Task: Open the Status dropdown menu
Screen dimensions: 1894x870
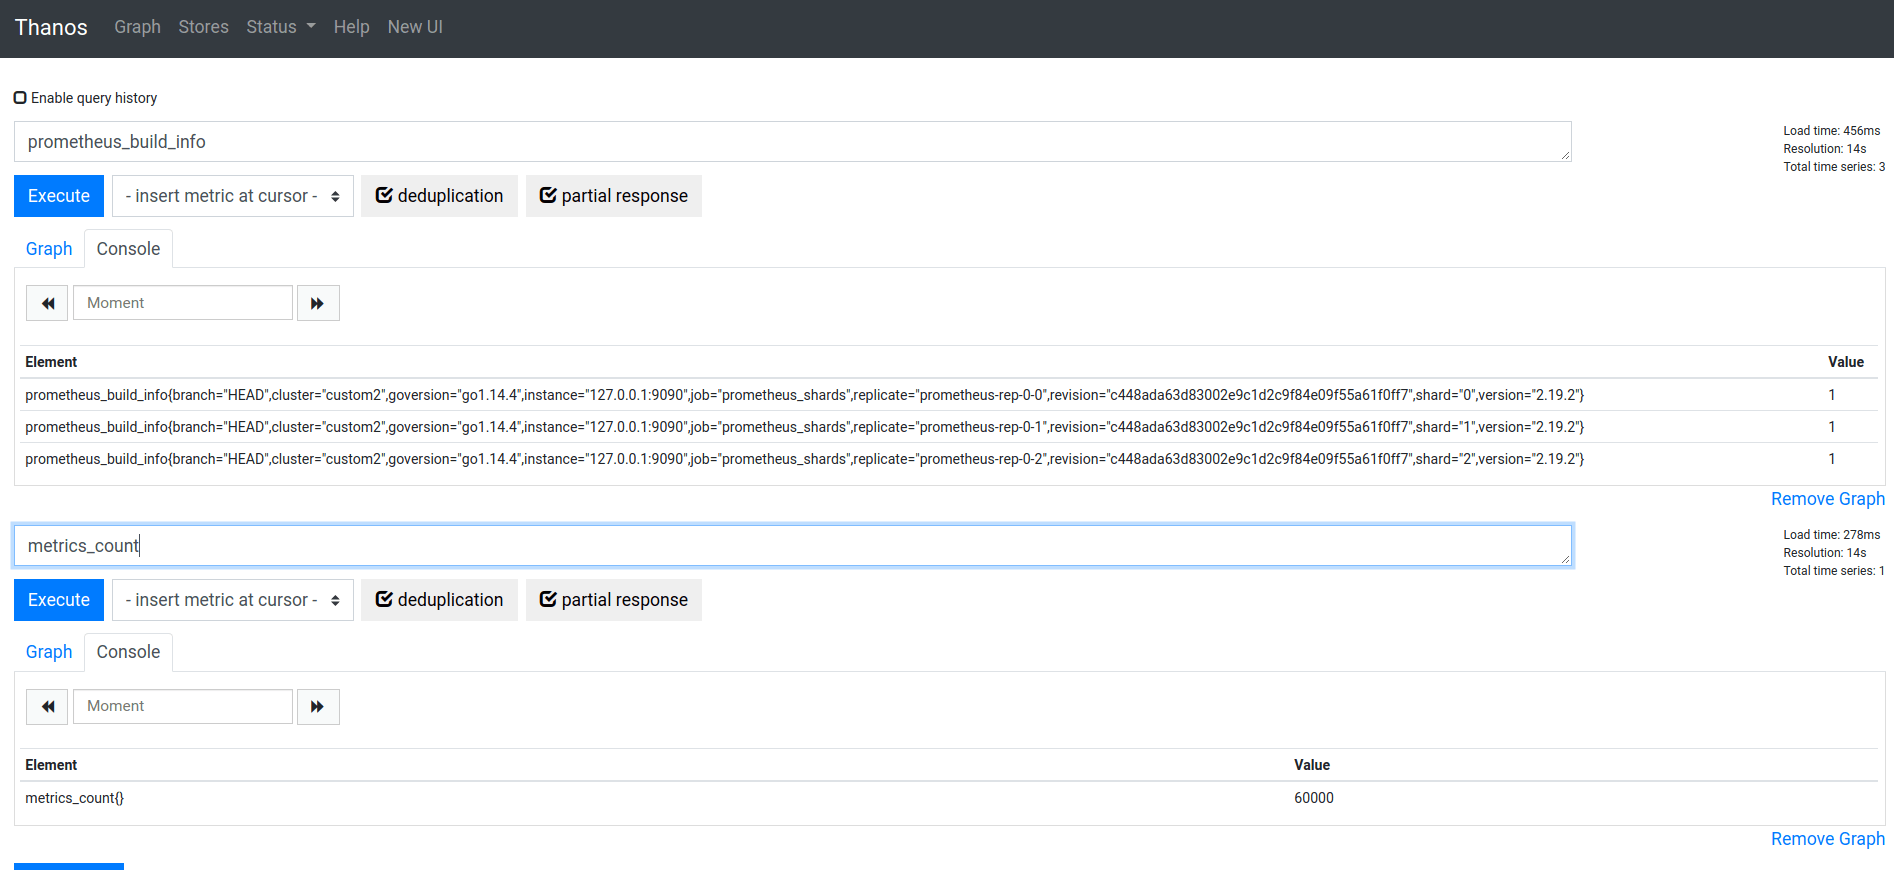Action: tap(280, 27)
